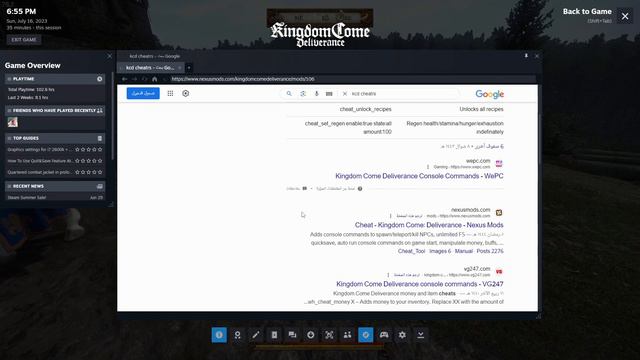
Task: Open the 'Images 6' sub-link
Action: (x=440, y=251)
